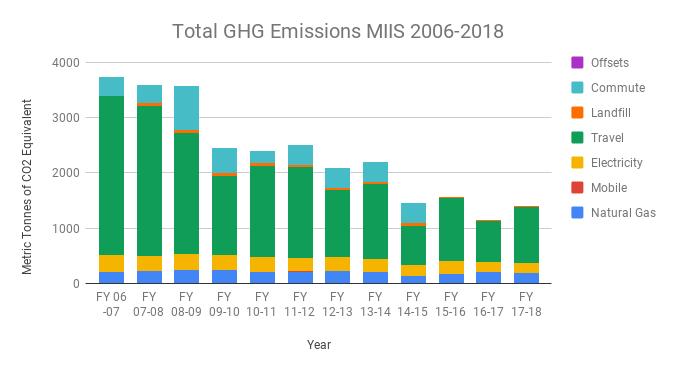The height and width of the screenshot is (371, 675).
Task: Click the 'FY 17-18' axis label
Action: coord(526,304)
